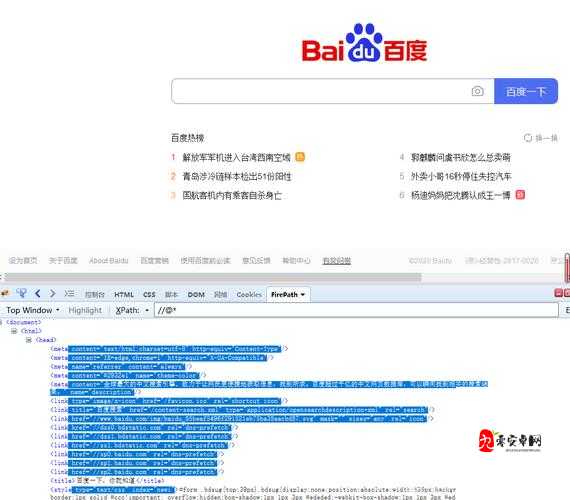
Task: Click the 设为首页 footer link
Action: (23, 260)
